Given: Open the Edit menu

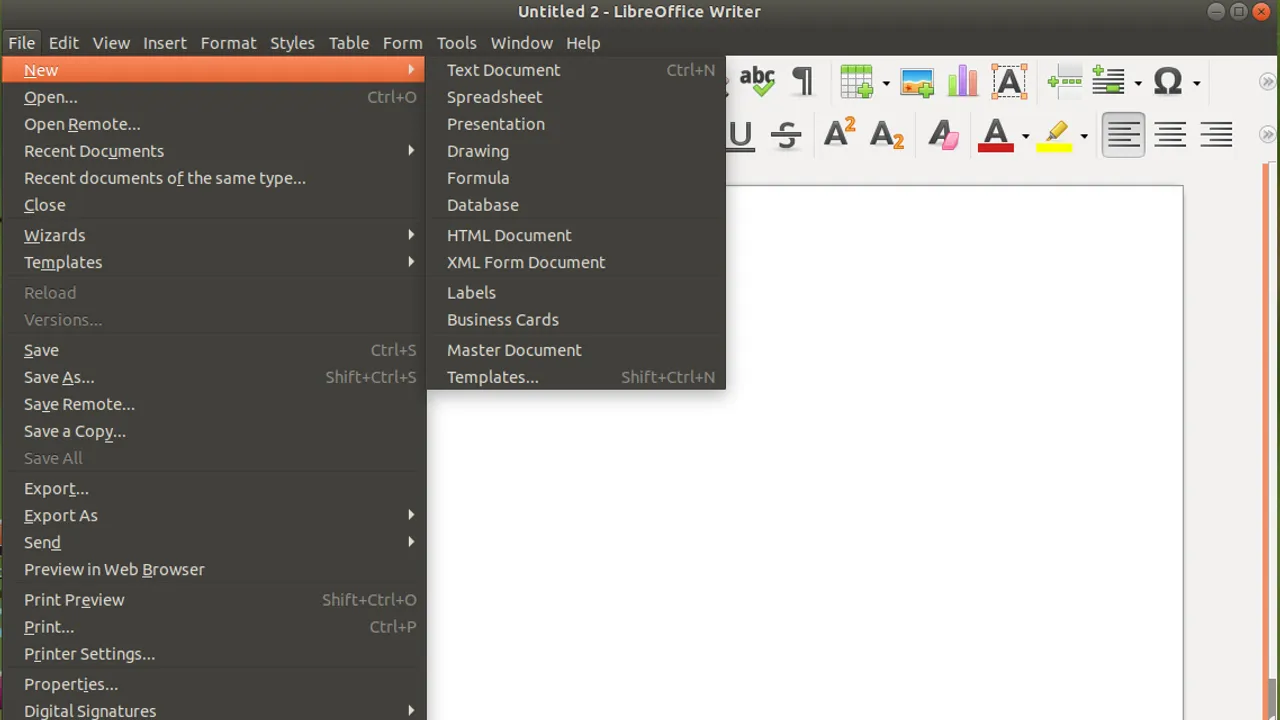Looking at the screenshot, I should point(63,43).
